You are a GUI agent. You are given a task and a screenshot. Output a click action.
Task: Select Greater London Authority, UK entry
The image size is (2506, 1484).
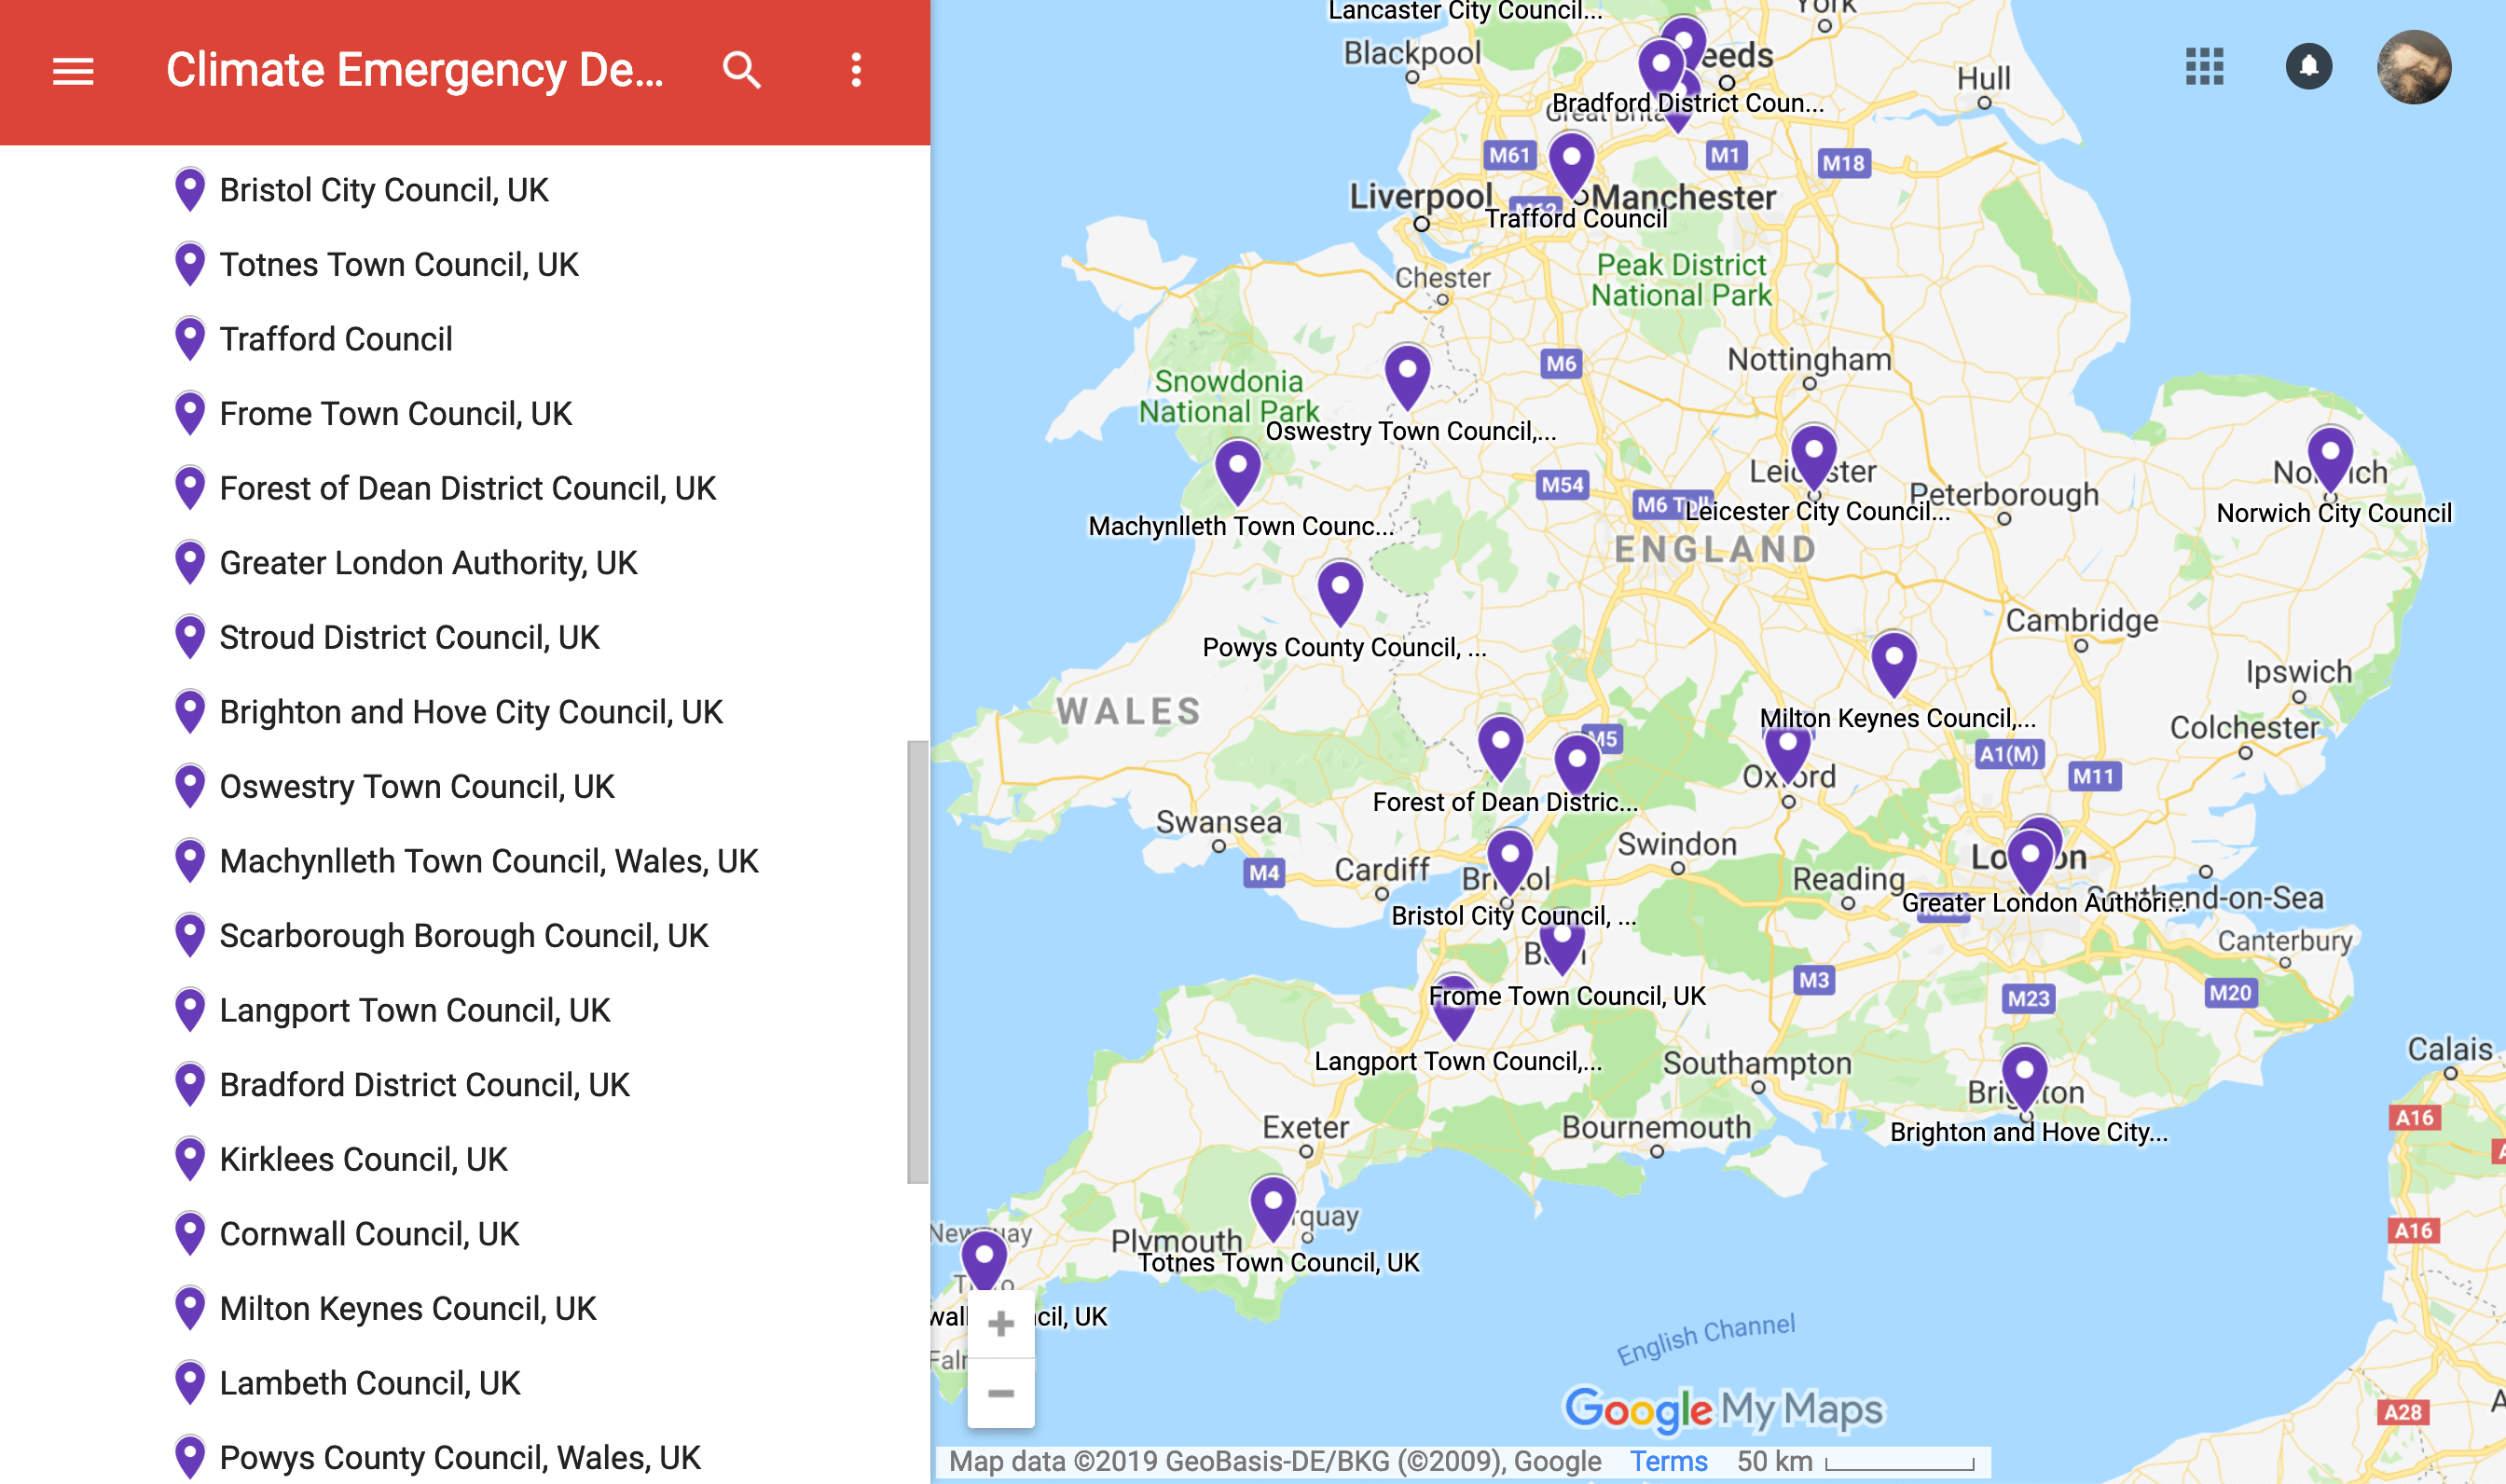tap(428, 563)
